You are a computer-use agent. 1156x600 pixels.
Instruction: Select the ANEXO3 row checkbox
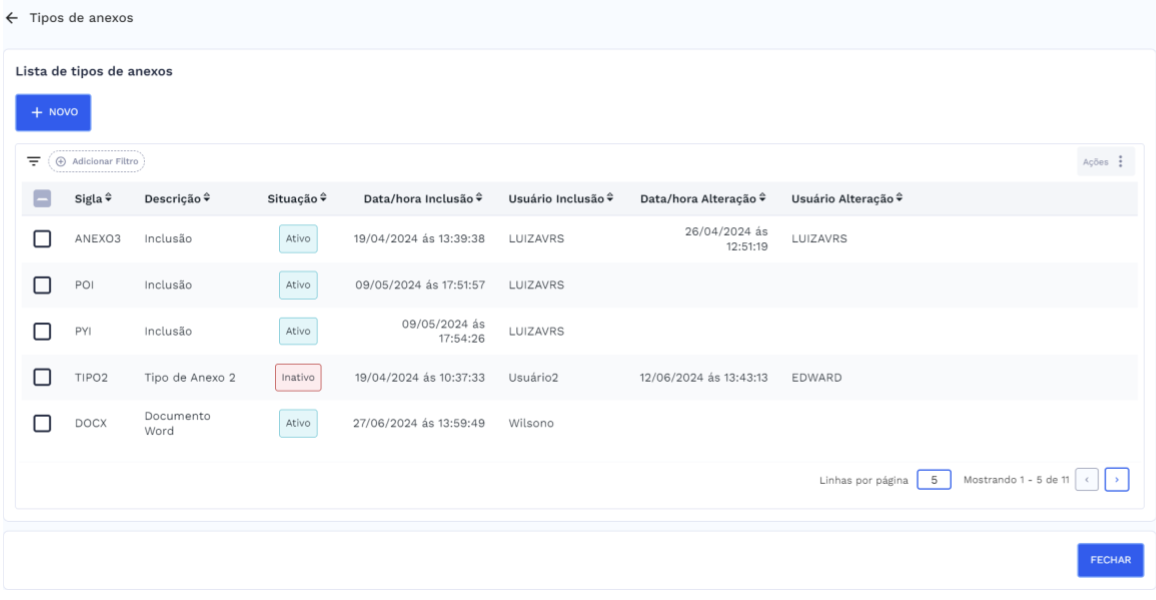42,239
